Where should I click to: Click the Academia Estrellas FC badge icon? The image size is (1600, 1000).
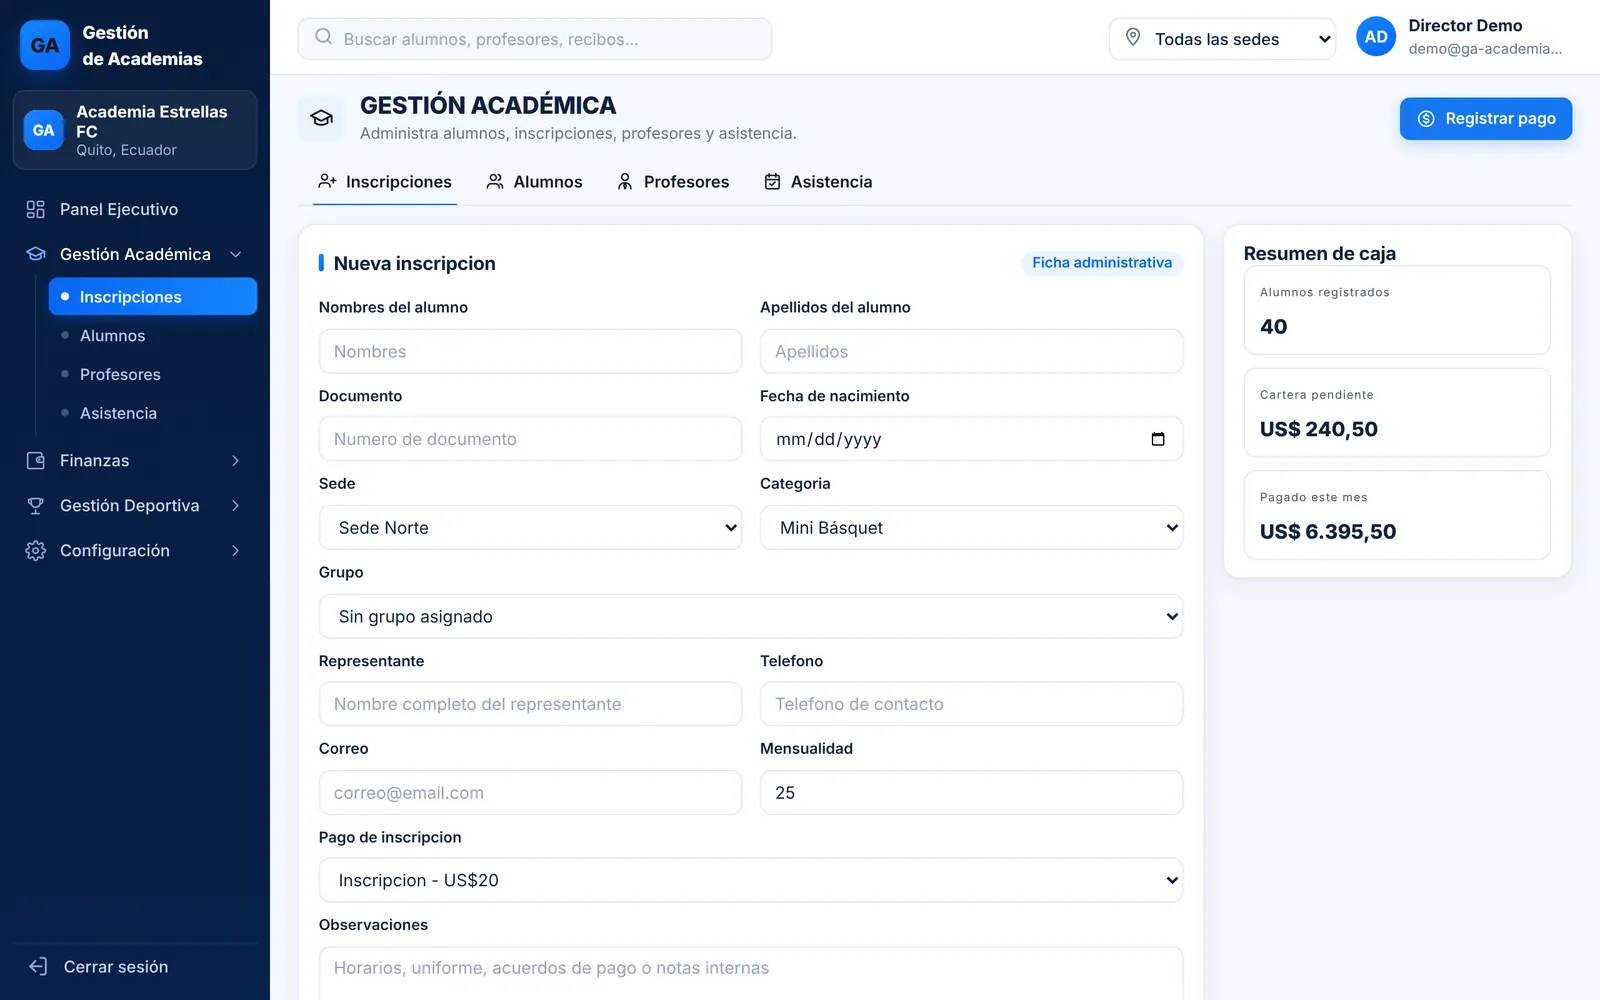coord(43,130)
